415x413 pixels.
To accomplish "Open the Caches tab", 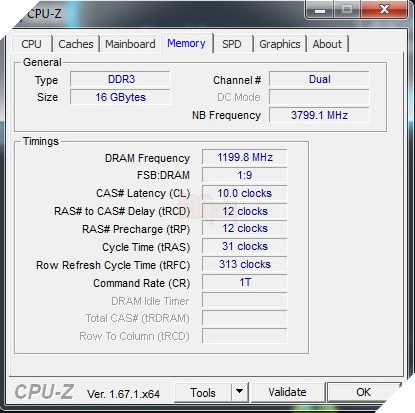I will coord(76,44).
